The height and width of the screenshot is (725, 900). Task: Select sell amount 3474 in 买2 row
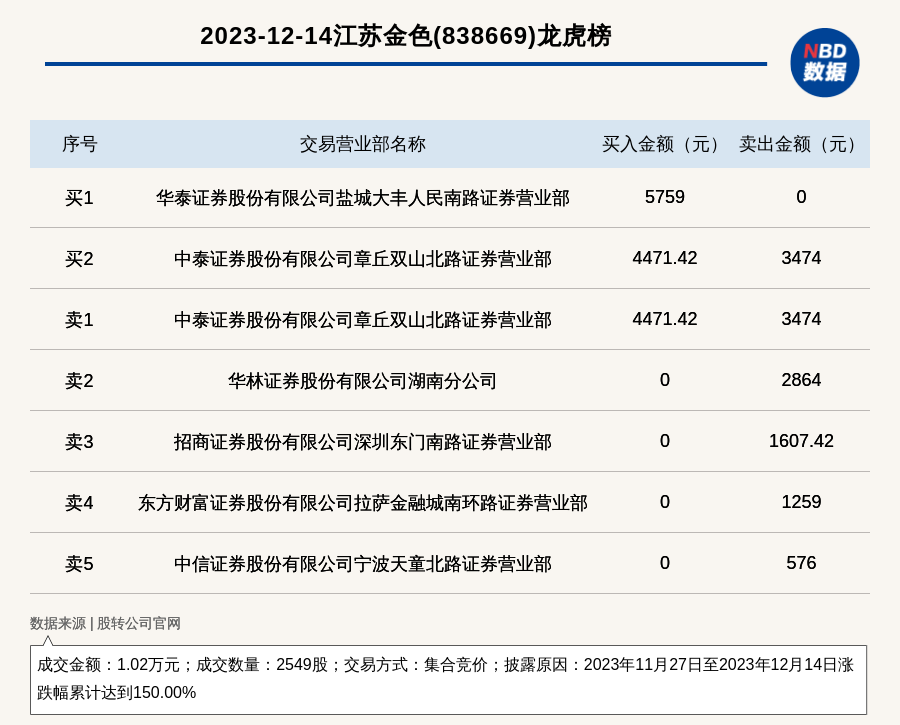click(x=801, y=258)
